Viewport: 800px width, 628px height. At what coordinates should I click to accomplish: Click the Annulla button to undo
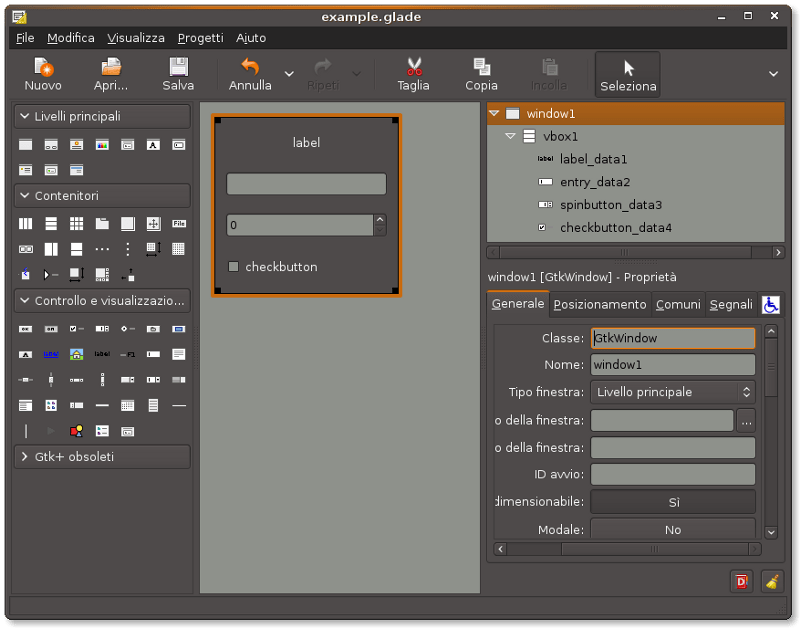coord(249,73)
